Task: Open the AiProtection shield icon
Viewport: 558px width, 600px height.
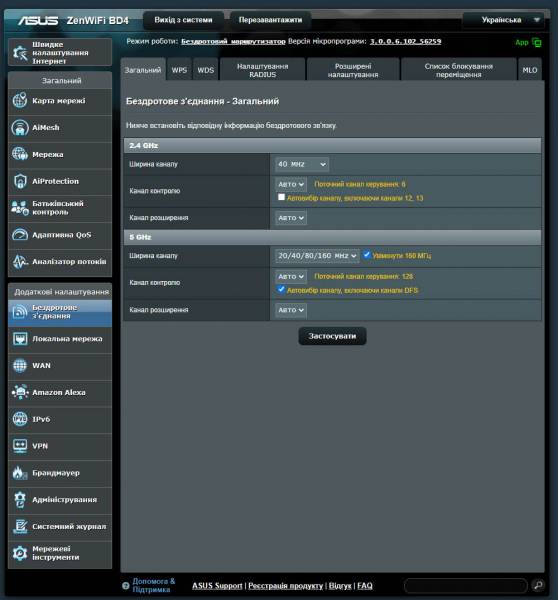Action: tap(20, 181)
